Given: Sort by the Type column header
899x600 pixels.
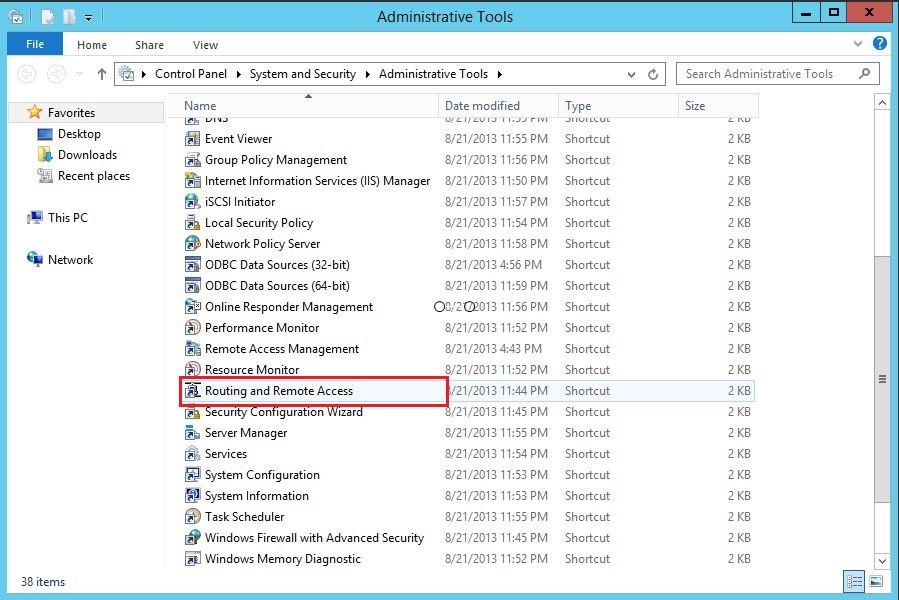Looking at the screenshot, I should point(619,106).
